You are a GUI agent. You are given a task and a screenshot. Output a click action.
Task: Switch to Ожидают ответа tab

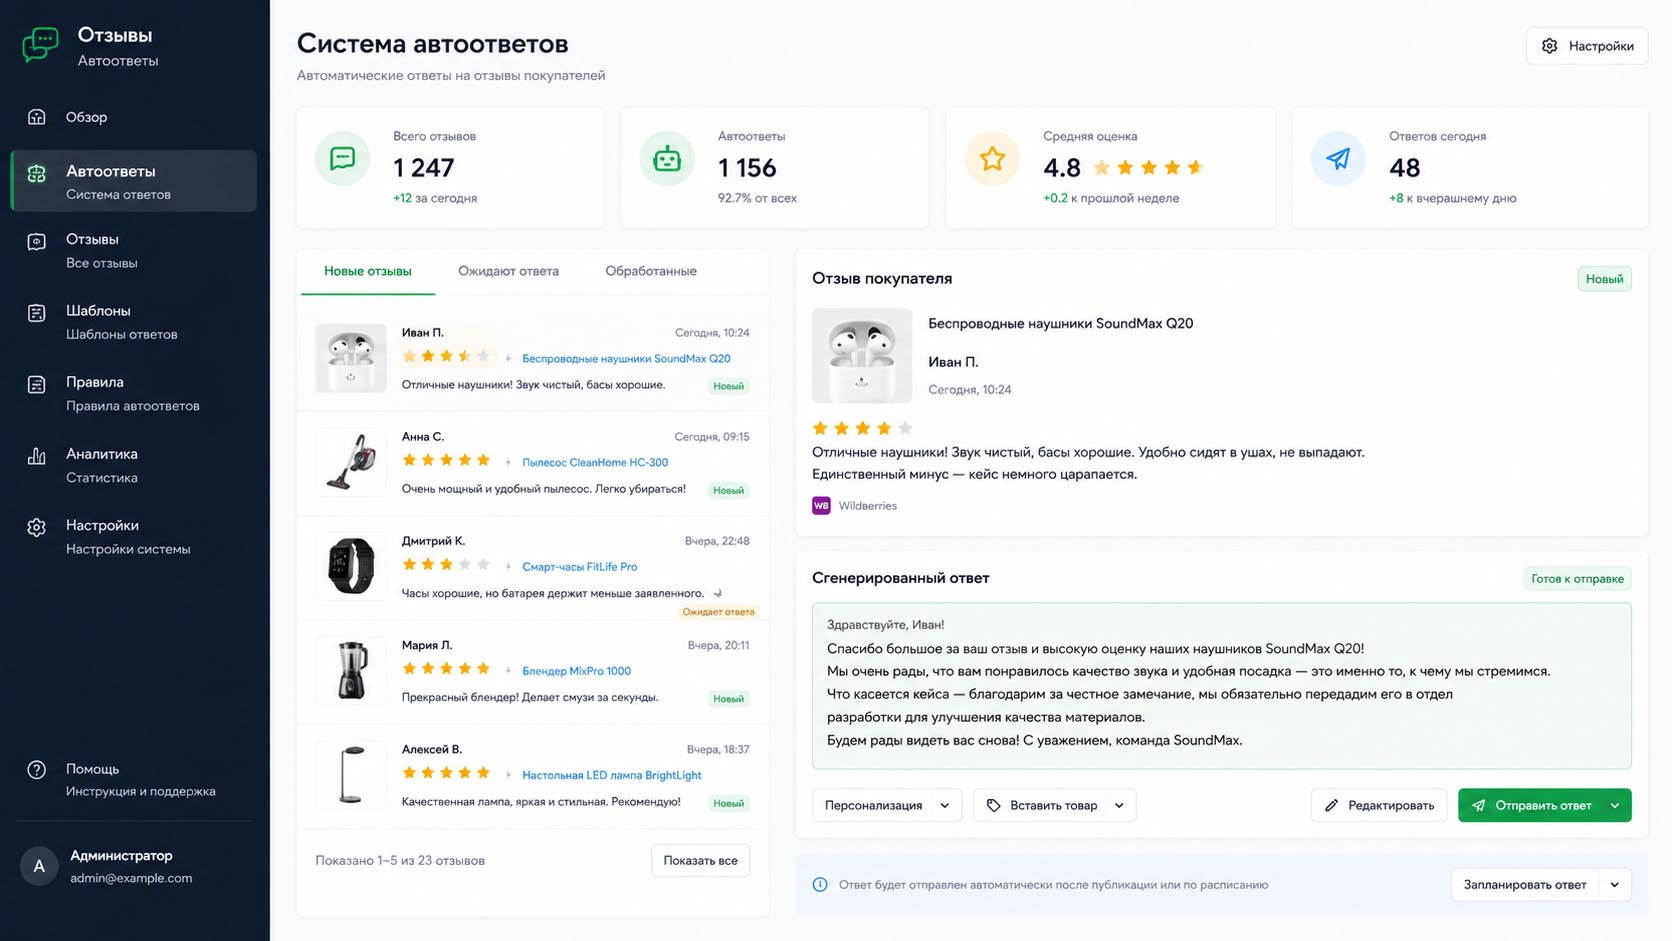(x=508, y=271)
